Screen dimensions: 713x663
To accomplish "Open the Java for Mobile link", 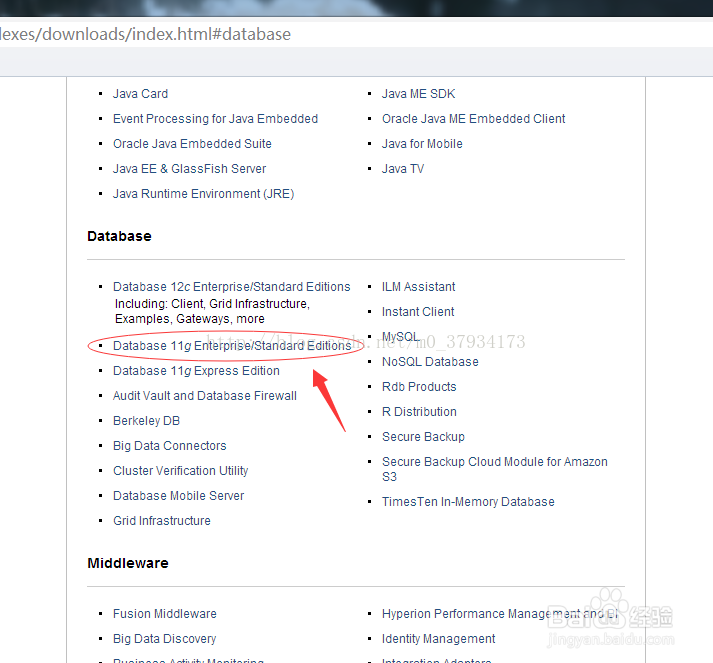I will [x=422, y=144].
